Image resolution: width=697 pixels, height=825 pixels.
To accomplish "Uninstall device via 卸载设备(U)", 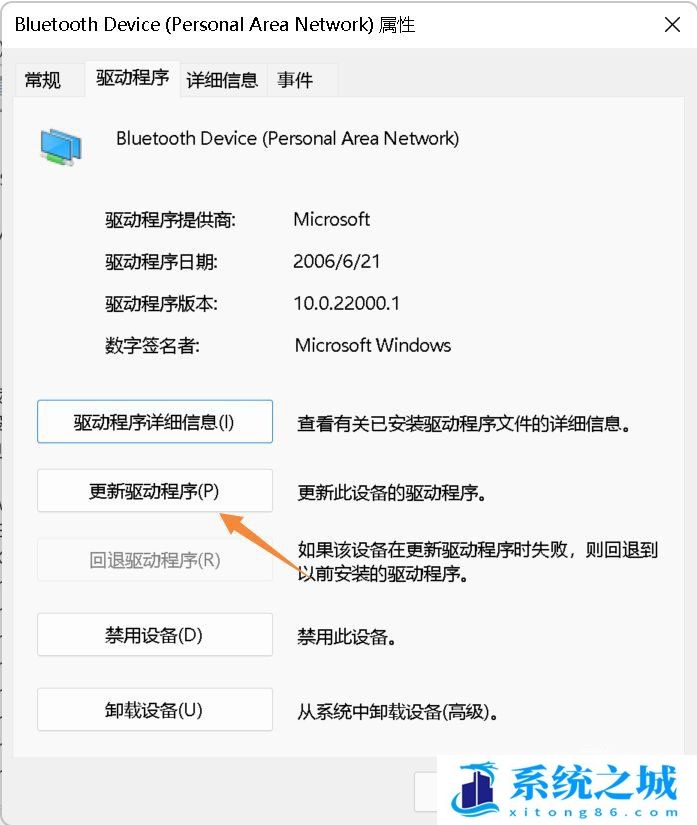I will (x=155, y=709).
